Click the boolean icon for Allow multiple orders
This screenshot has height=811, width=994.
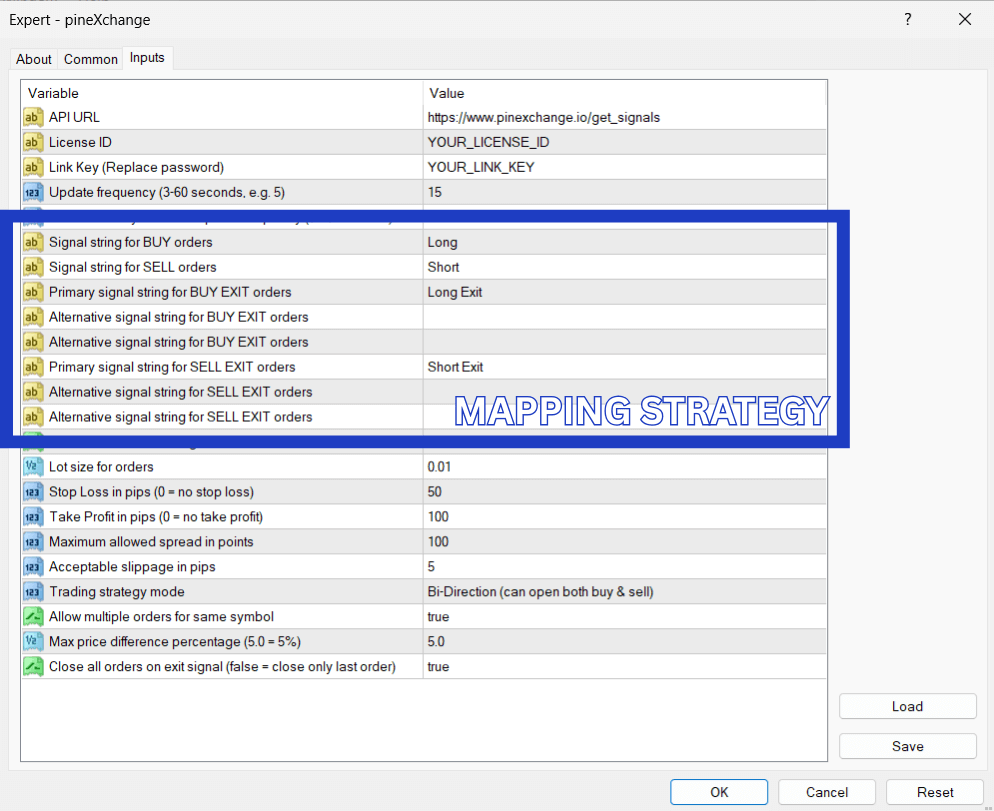pyautogui.click(x=32, y=617)
